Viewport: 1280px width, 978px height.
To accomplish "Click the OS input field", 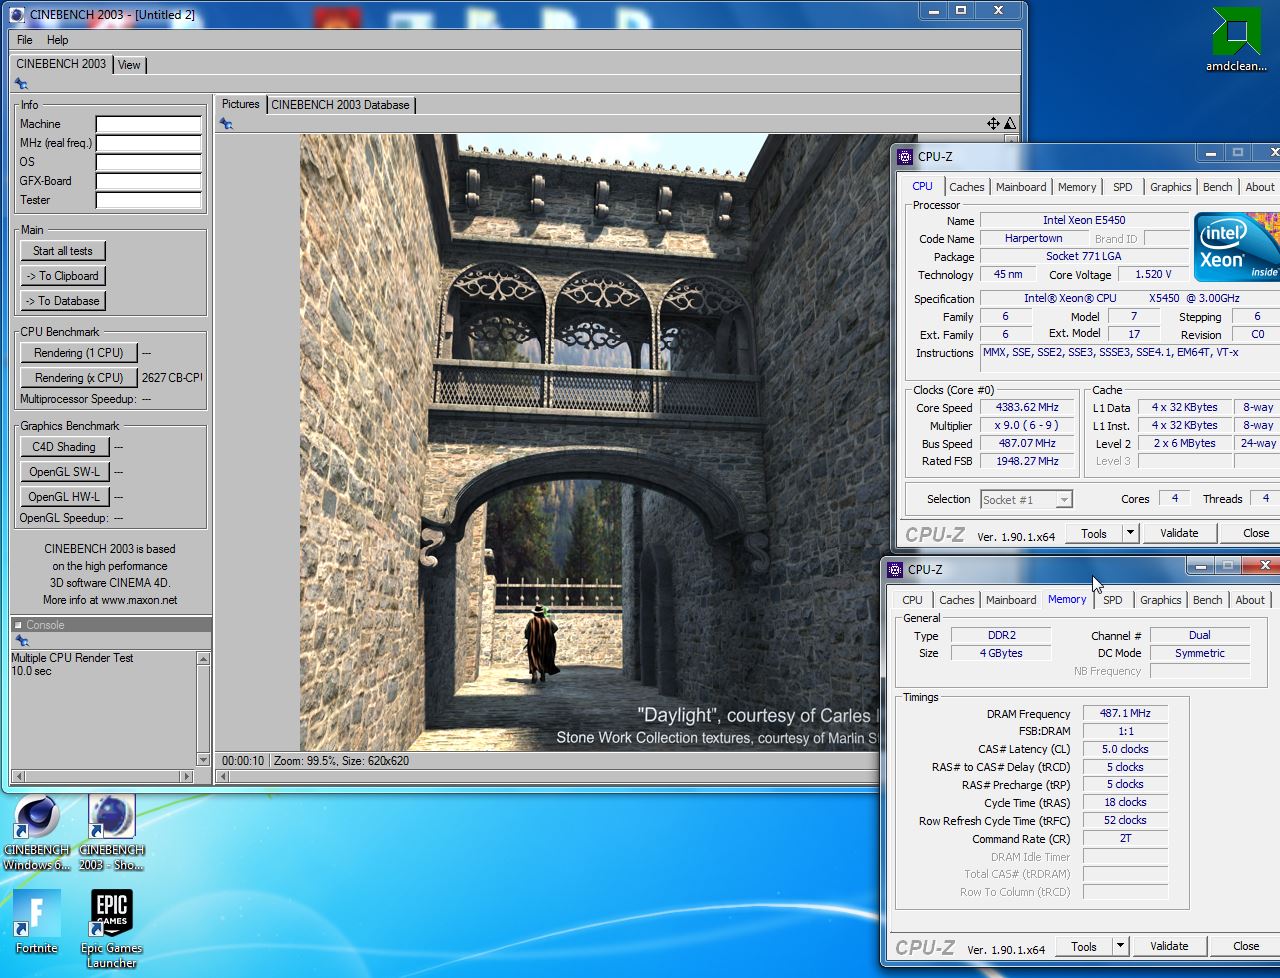I will click(x=148, y=162).
